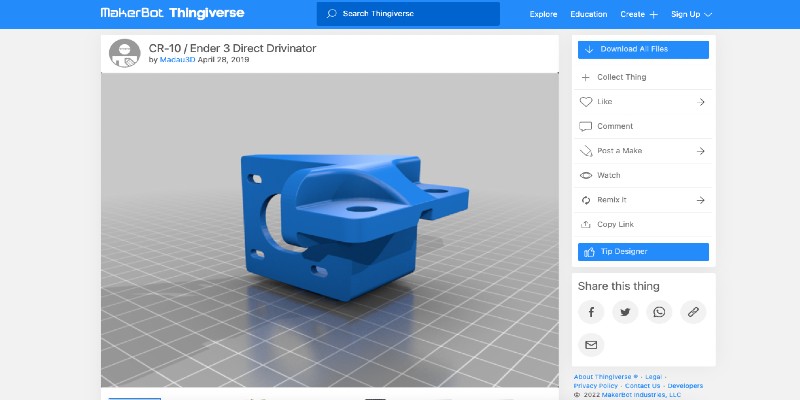The image size is (800, 400).
Task: Open the Macau3D designer avatar
Action: pyautogui.click(x=124, y=53)
